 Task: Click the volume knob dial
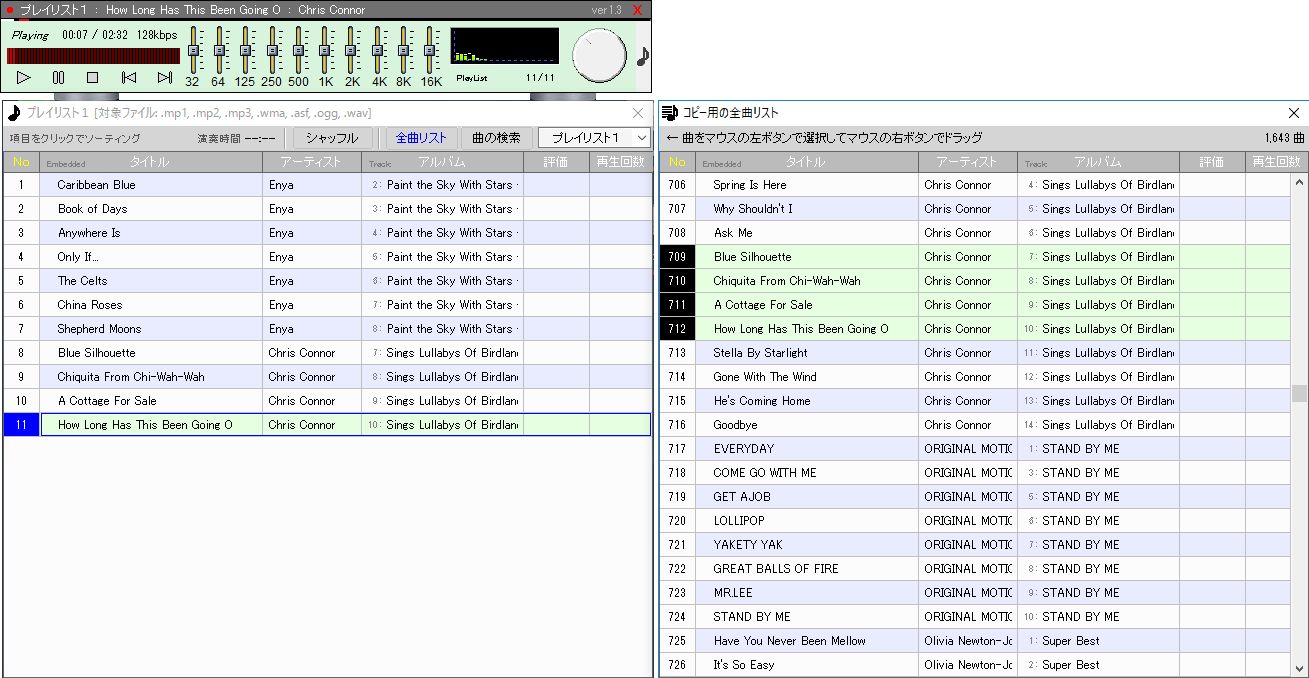point(599,55)
